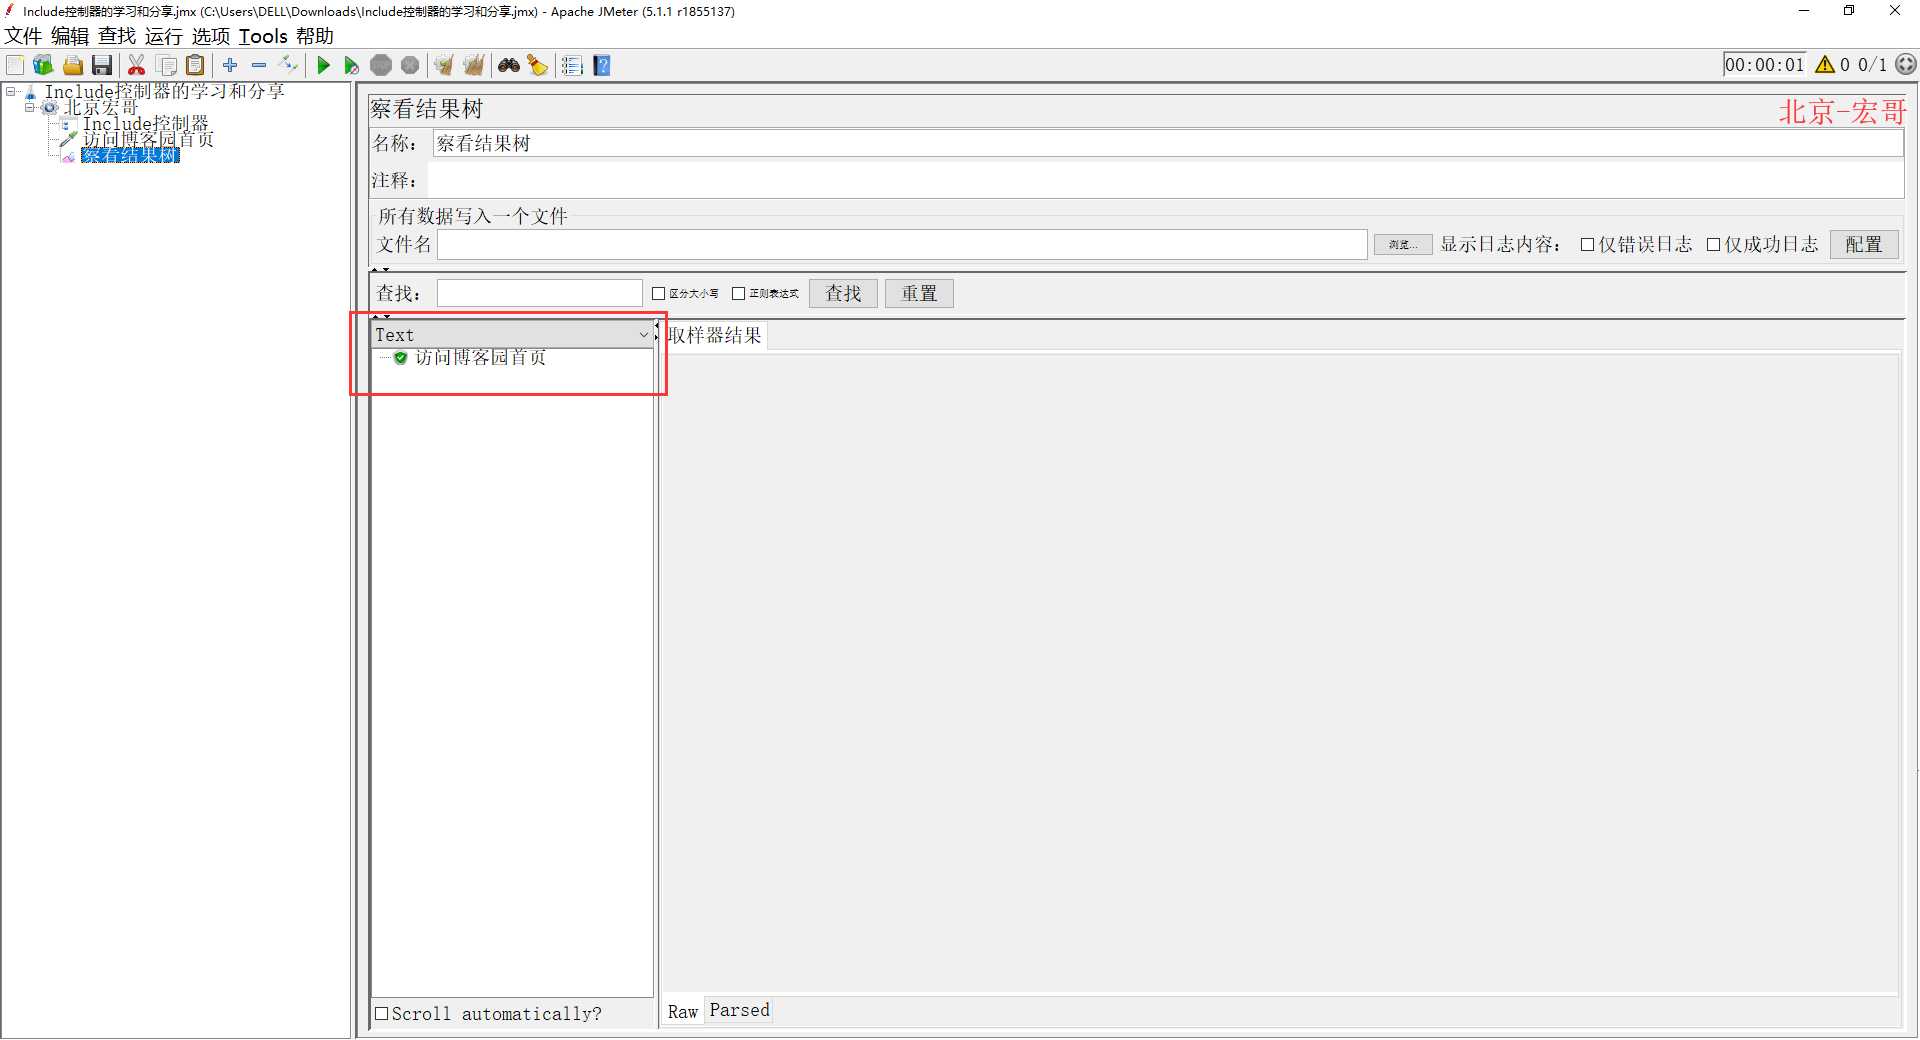Open the 帮助 menu
Viewport: 1920px width, 1040px height.
[x=315, y=36]
